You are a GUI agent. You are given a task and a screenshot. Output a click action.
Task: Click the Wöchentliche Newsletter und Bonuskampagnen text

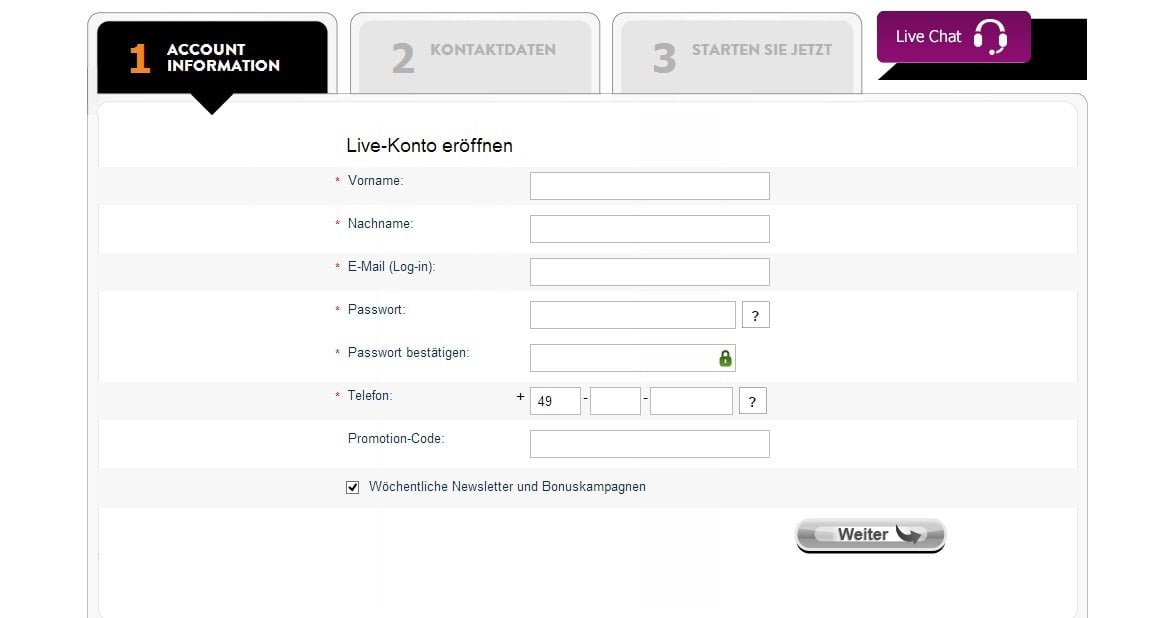507,487
